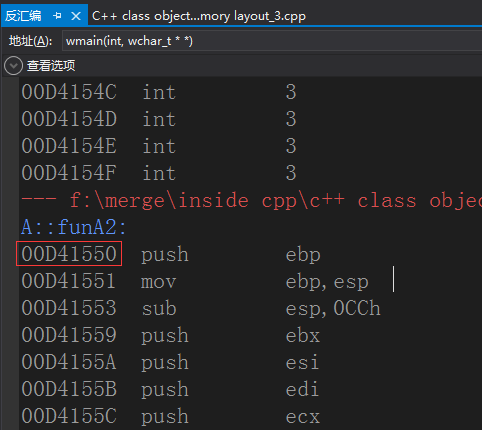
Task: Click the ecx operand
Action: coord(303,417)
